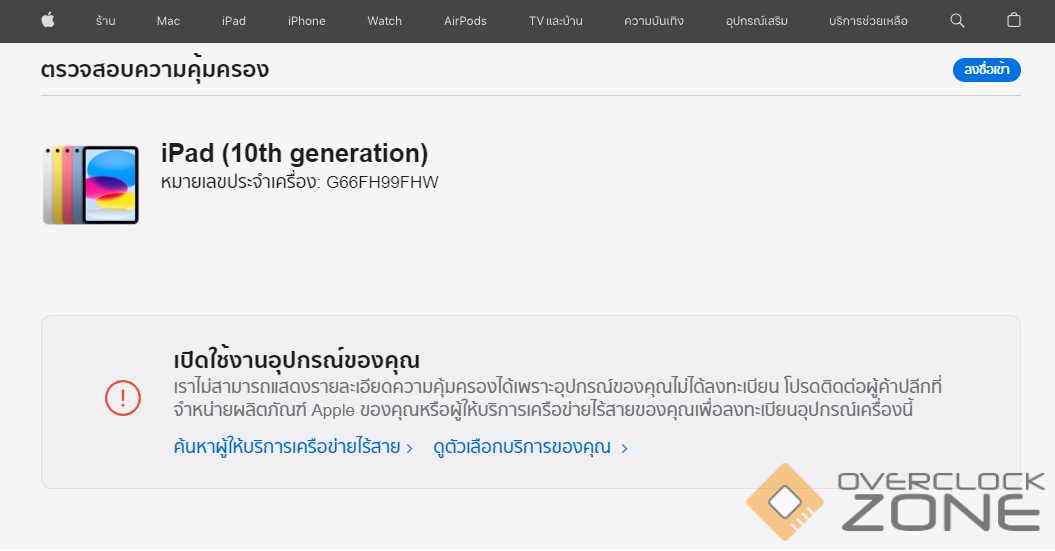Open the Watch navigation item

(384, 21)
